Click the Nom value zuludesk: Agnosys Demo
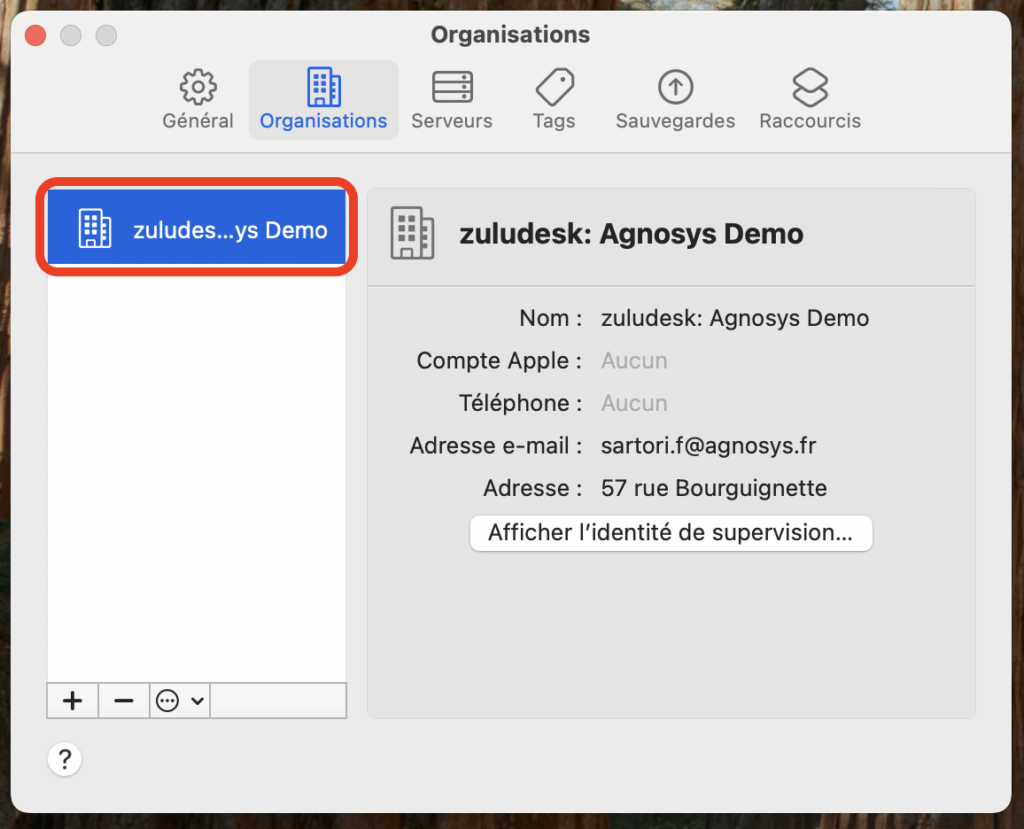 [x=735, y=318]
